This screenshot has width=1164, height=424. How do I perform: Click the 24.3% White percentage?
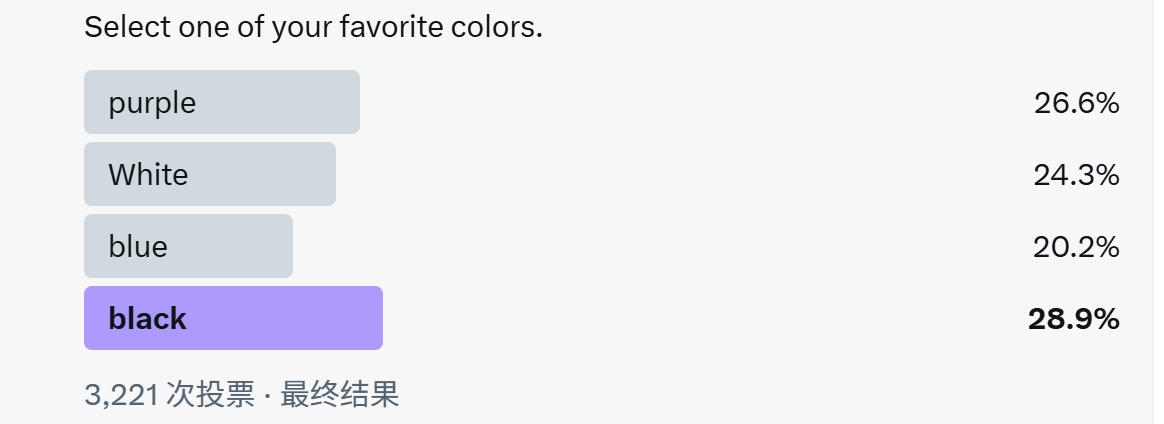click(x=1076, y=175)
